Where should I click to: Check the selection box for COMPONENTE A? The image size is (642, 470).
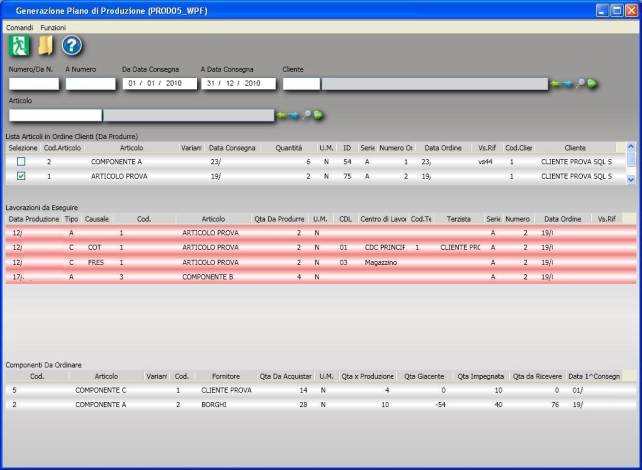click(21, 161)
